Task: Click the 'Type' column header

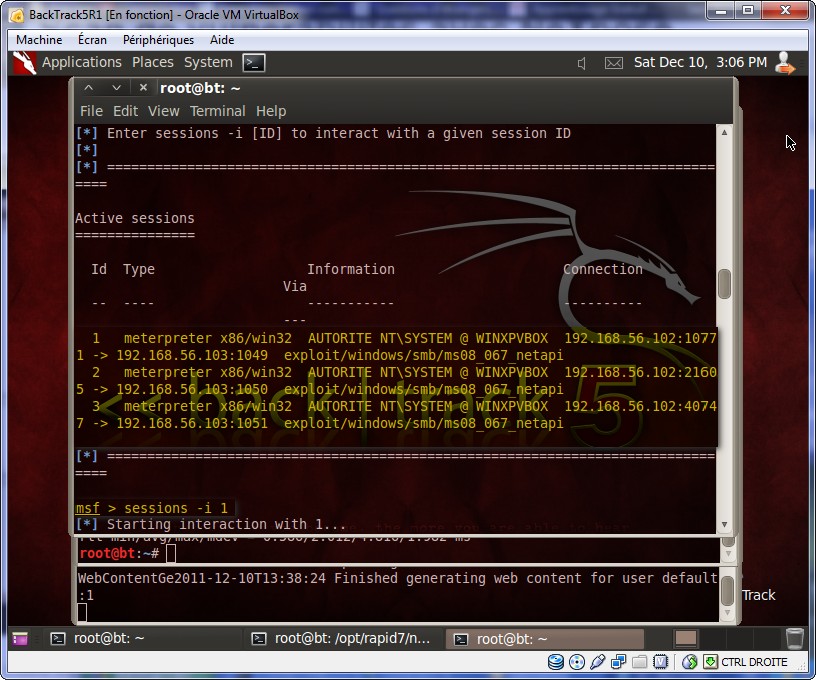Action: click(139, 270)
